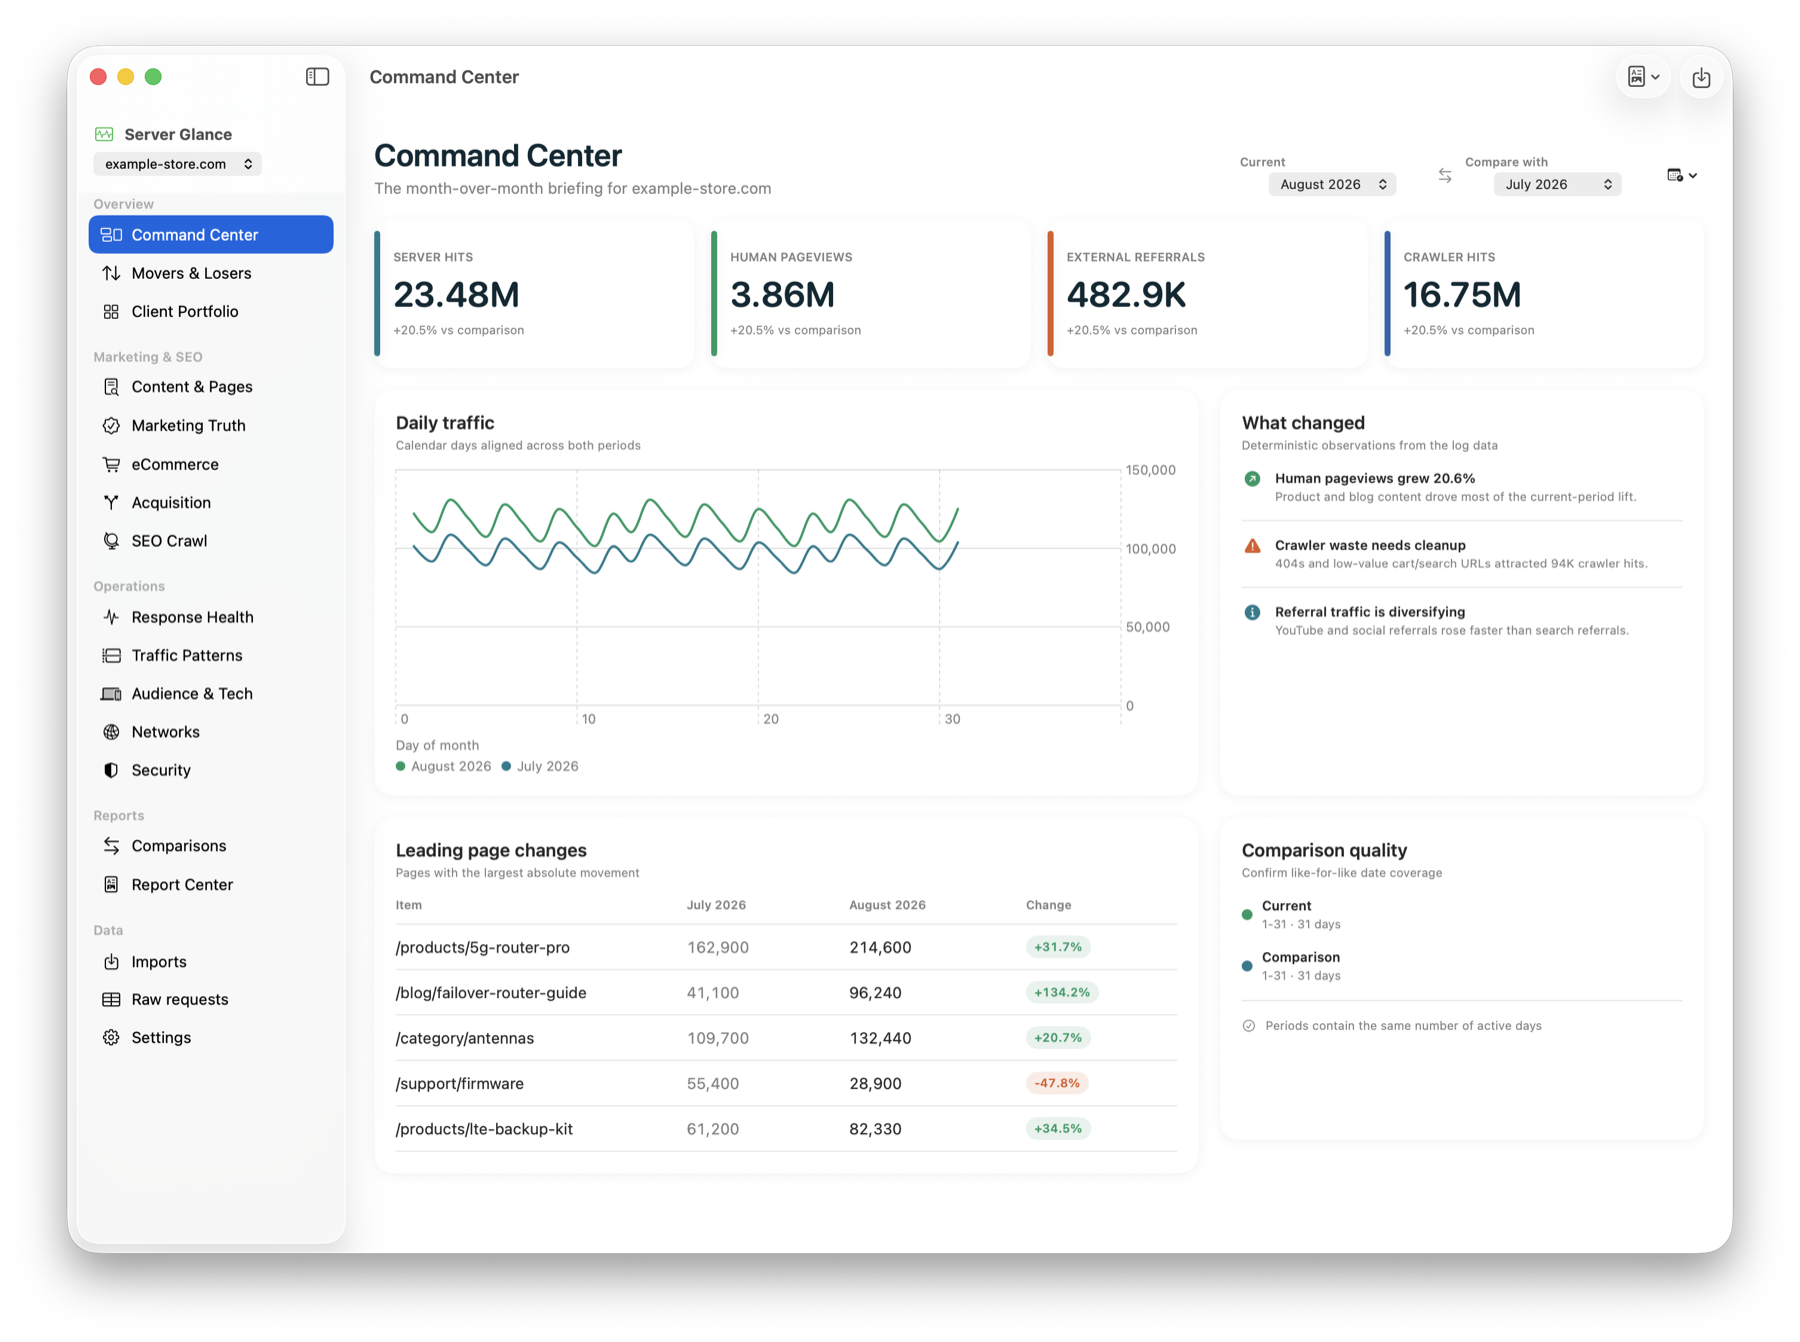Swap current and comparison periods
Image resolution: width=1800 pixels, height=1342 pixels.
[1445, 175]
